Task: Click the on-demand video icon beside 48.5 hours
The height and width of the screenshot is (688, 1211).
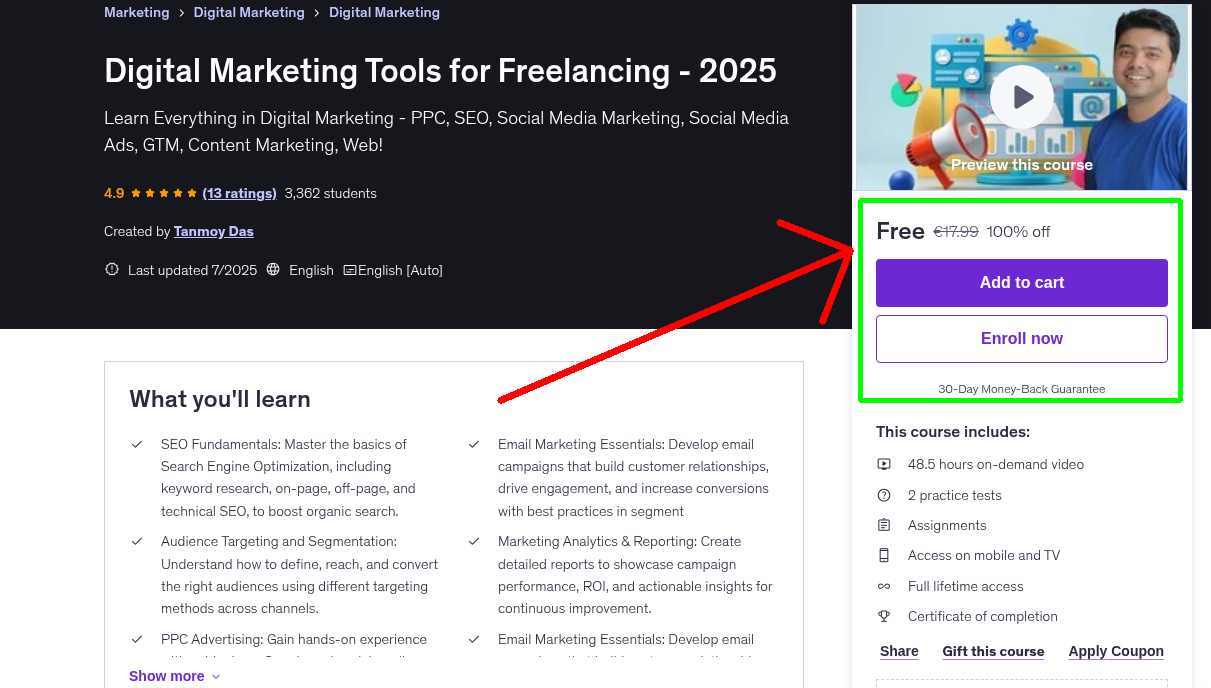Action: pyautogui.click(x=884, y=464)
